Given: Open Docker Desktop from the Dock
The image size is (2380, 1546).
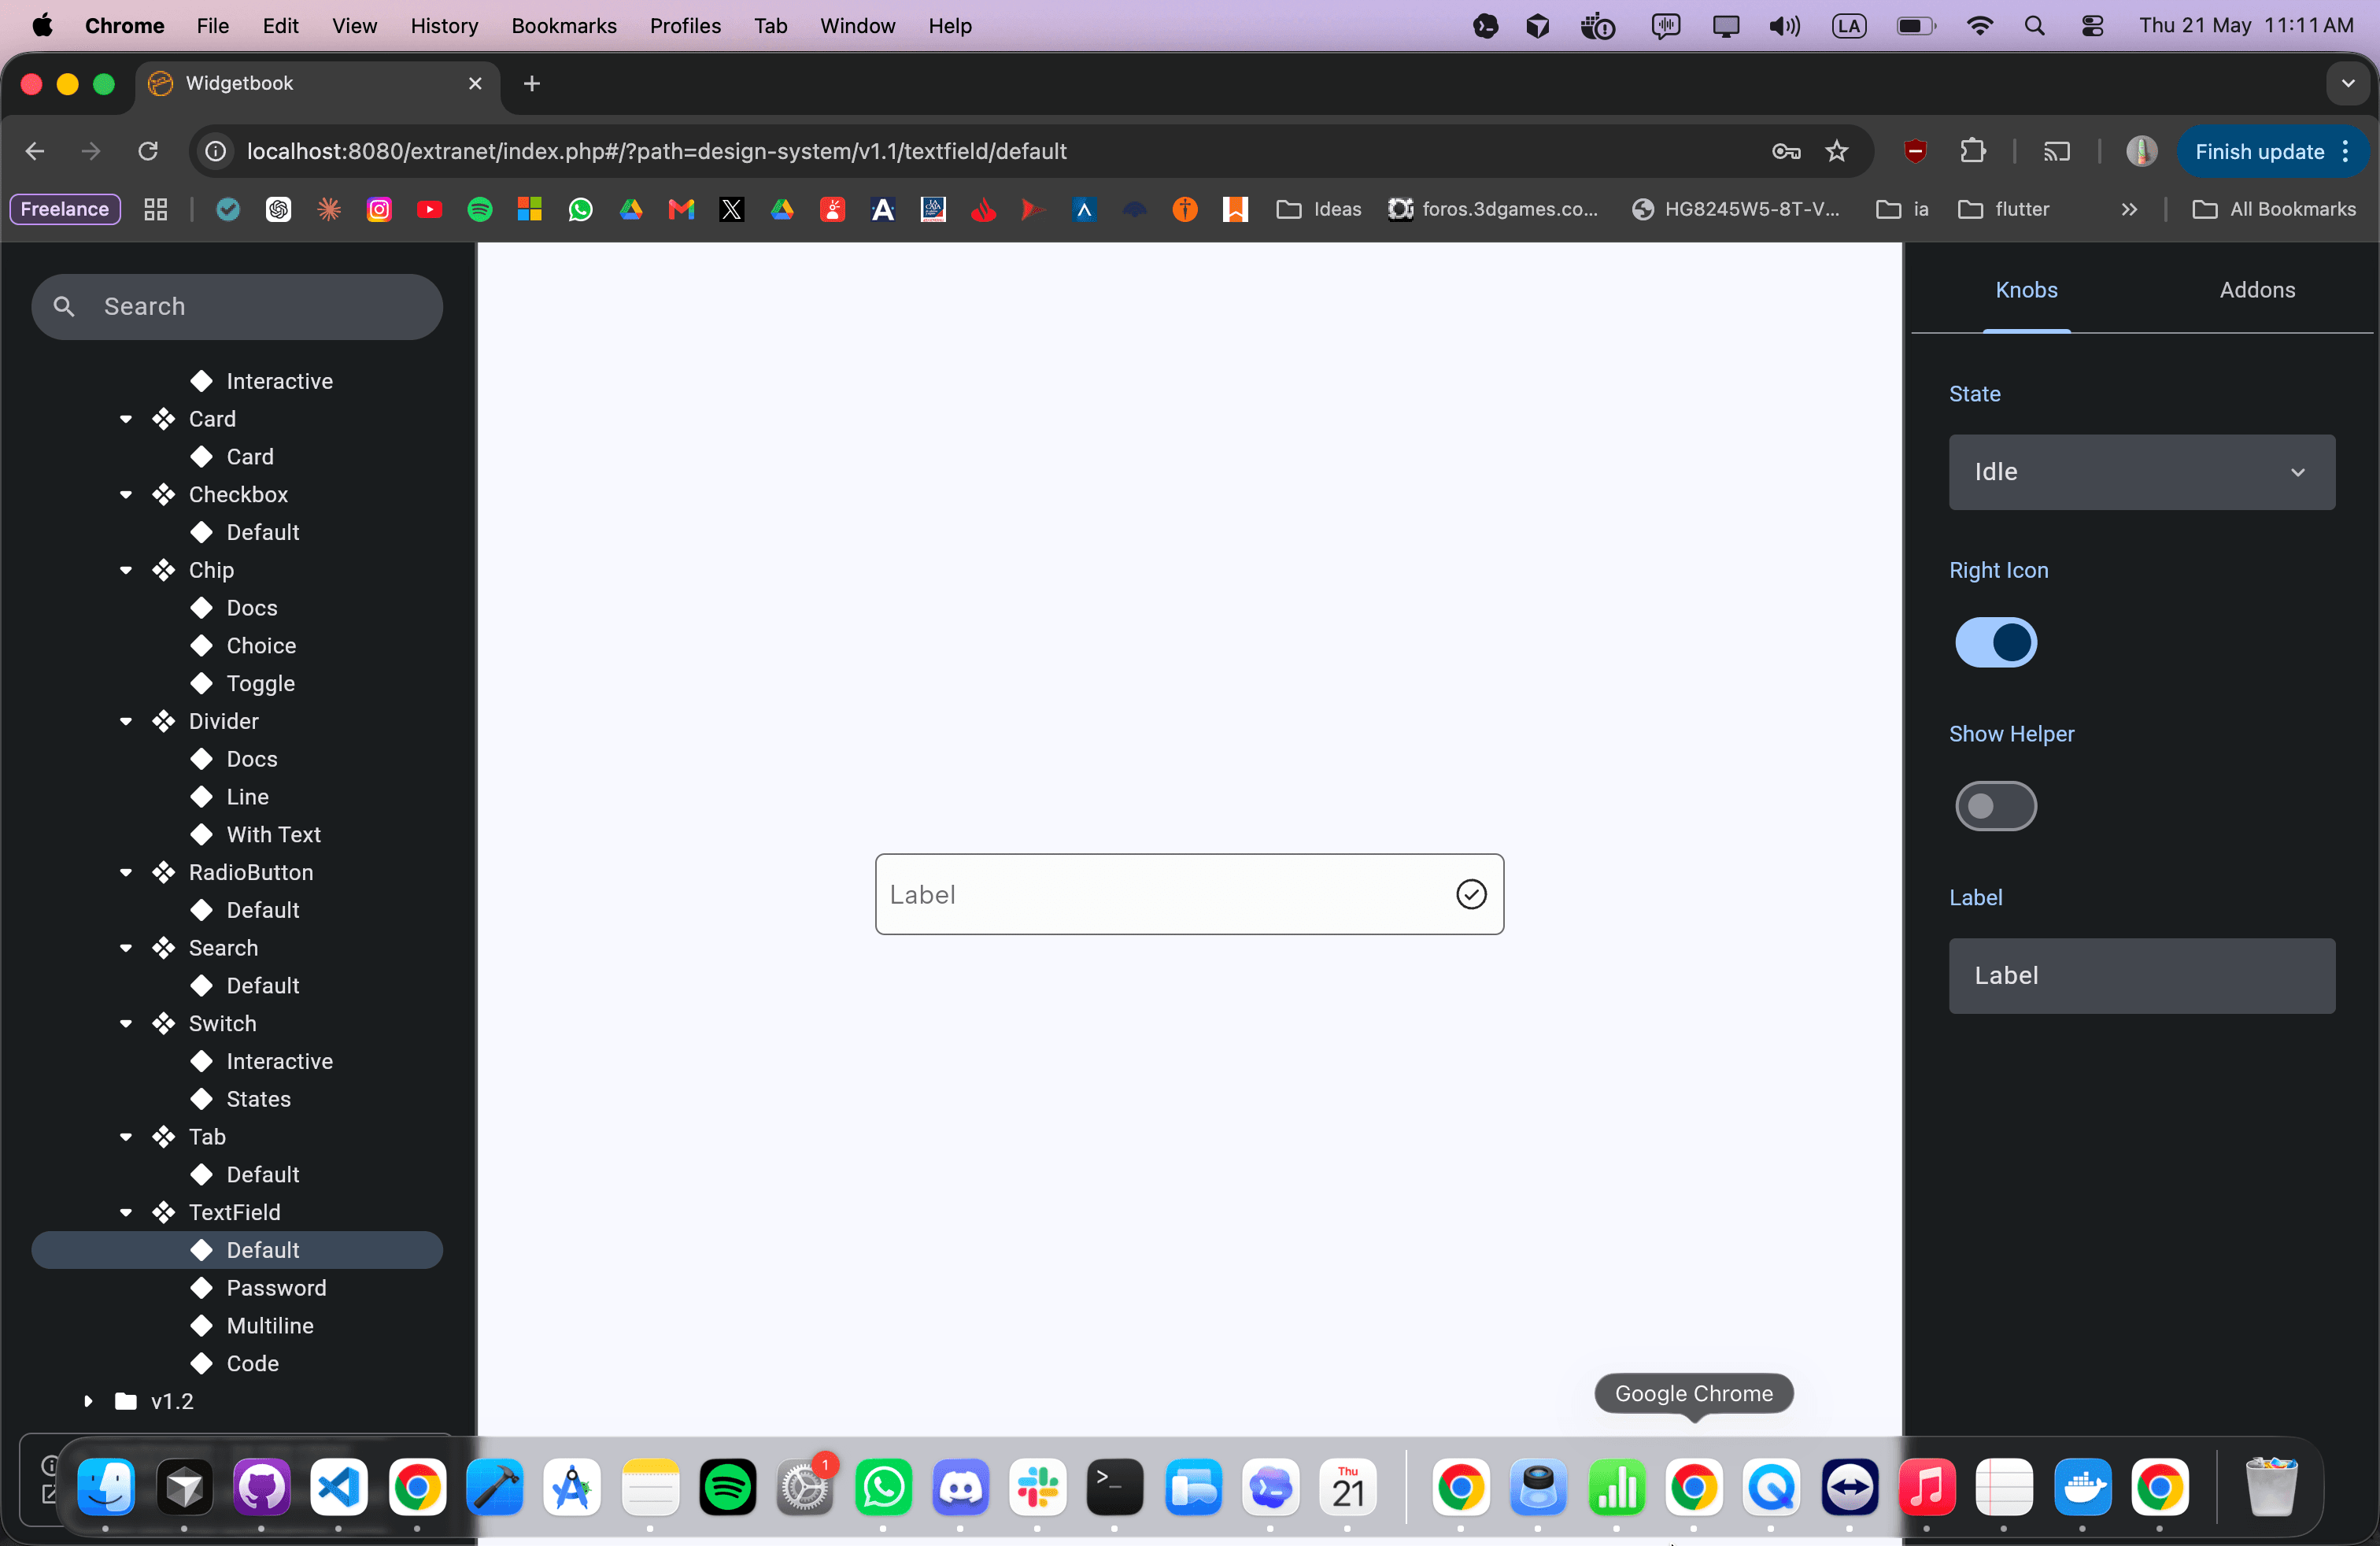Looking at the screenshot, I should click(2082, 1487).
